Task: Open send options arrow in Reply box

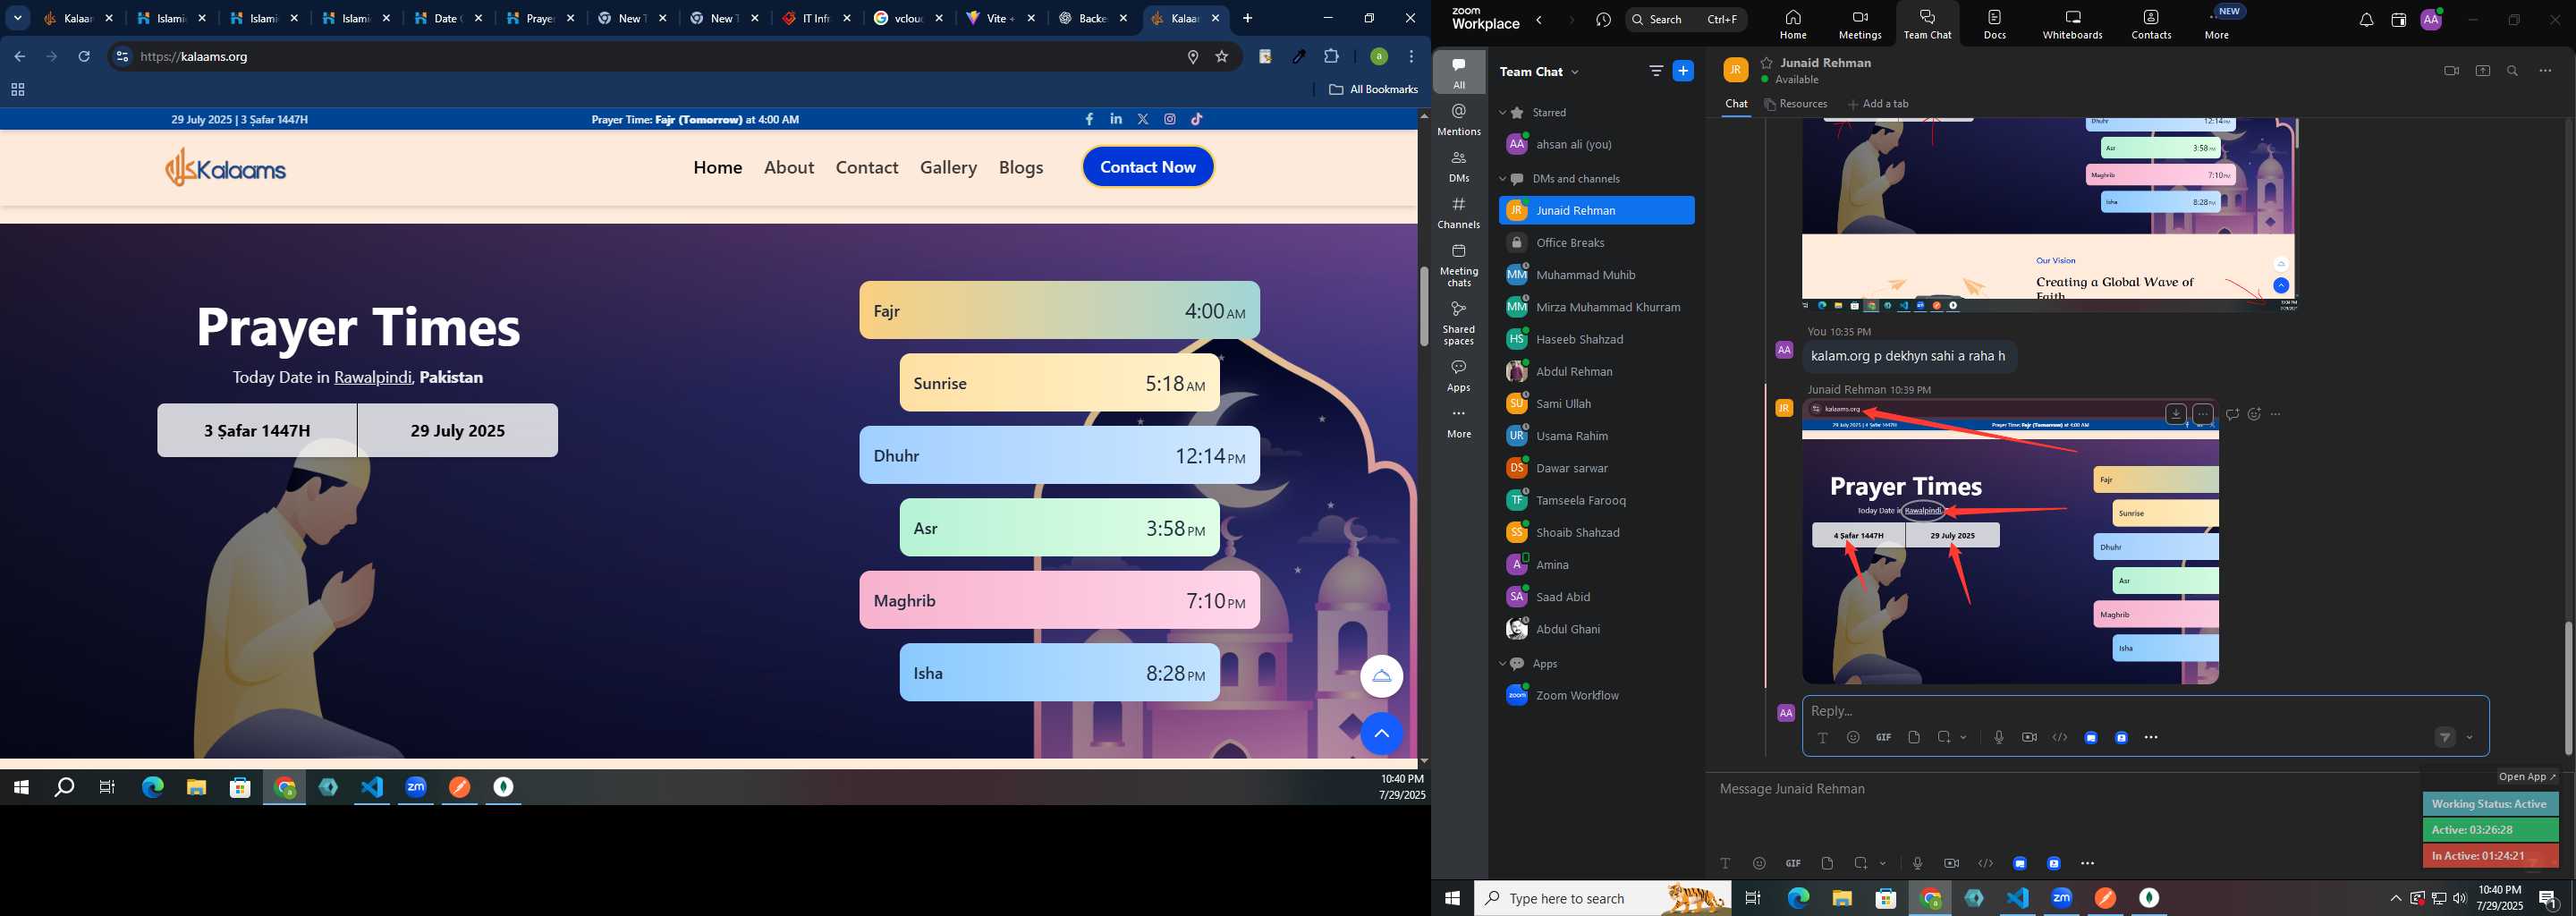Action: point(2469,738)
